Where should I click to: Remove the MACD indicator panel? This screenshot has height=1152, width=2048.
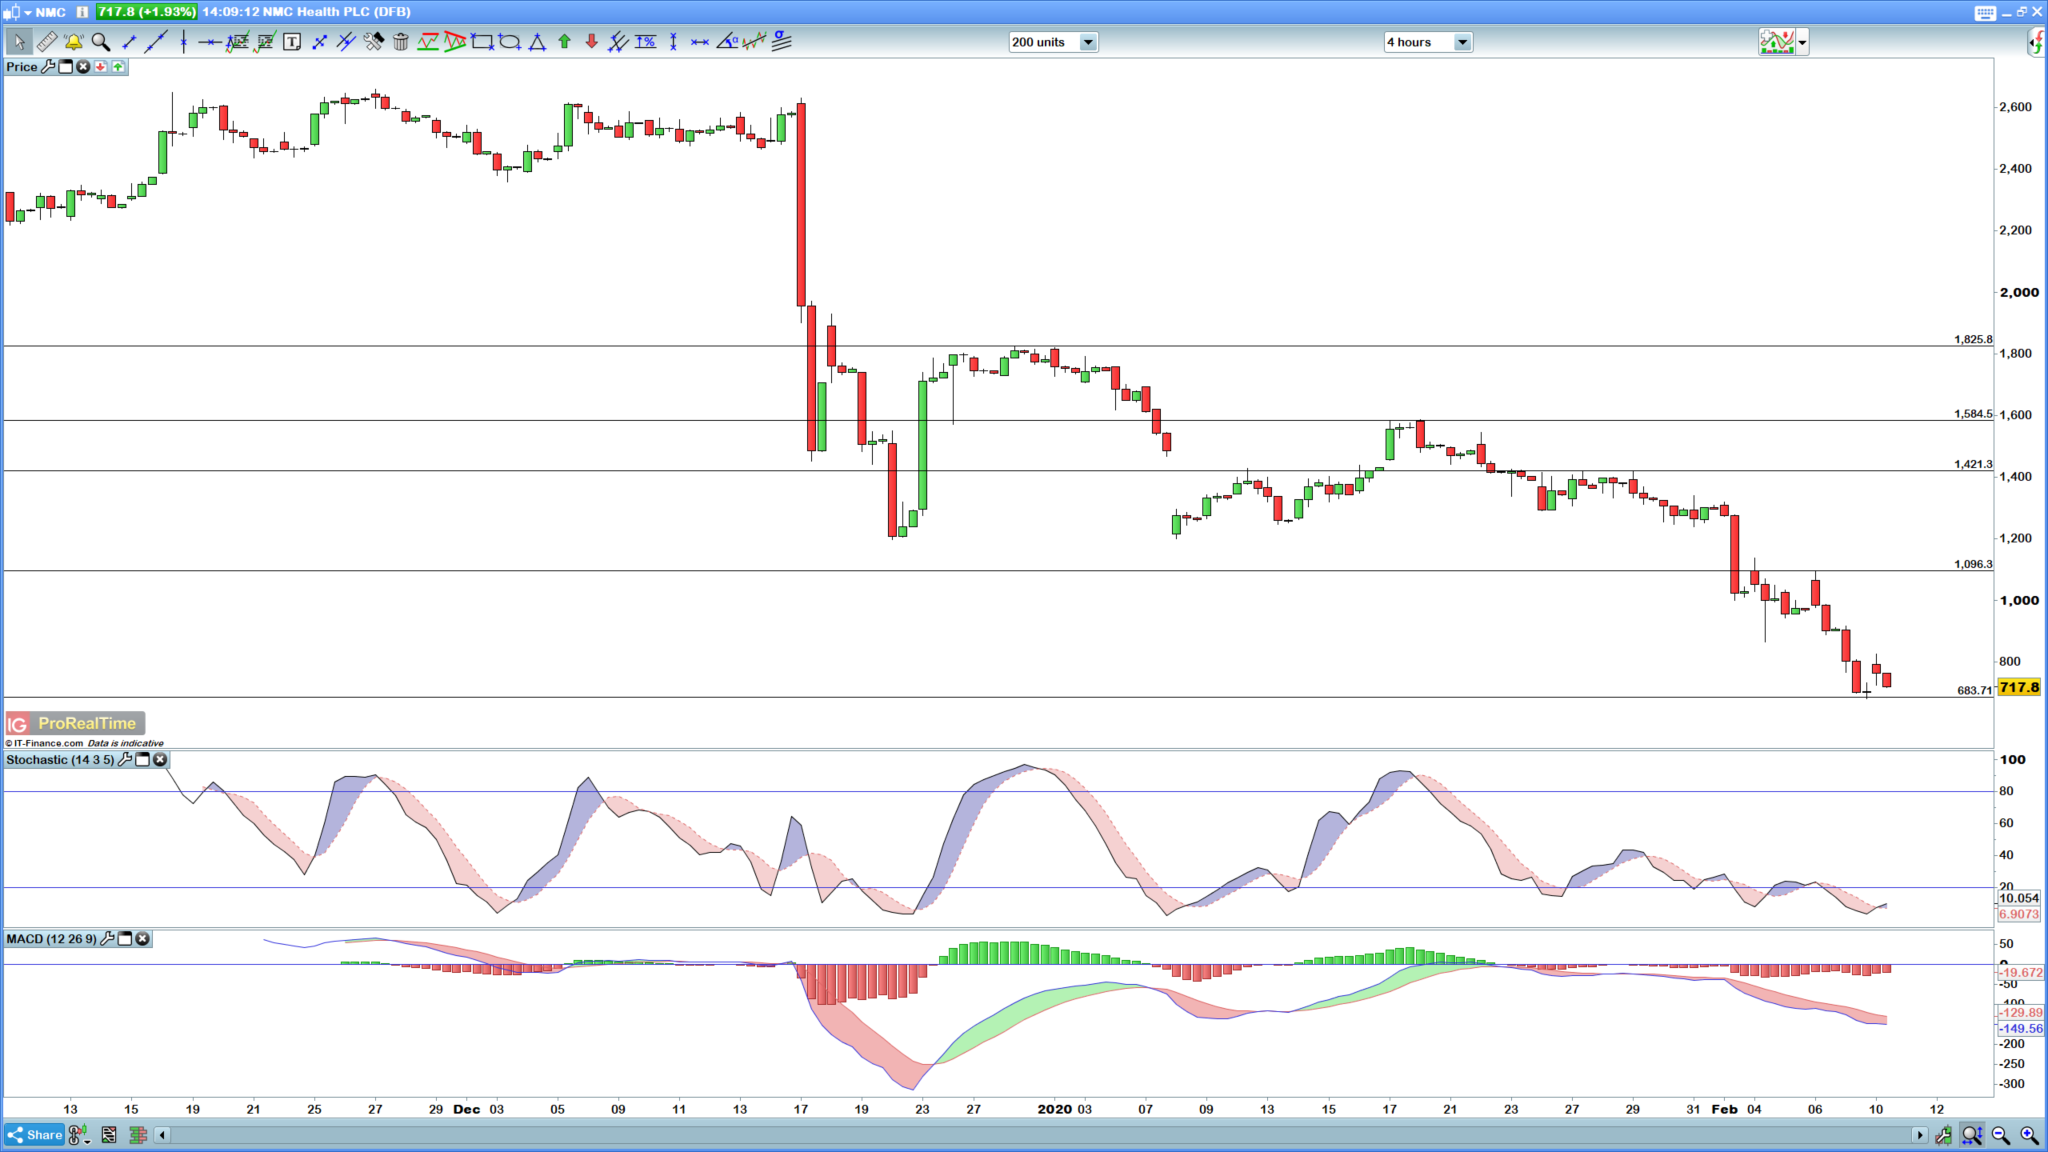pyautogui.click(x=143, y=939)
